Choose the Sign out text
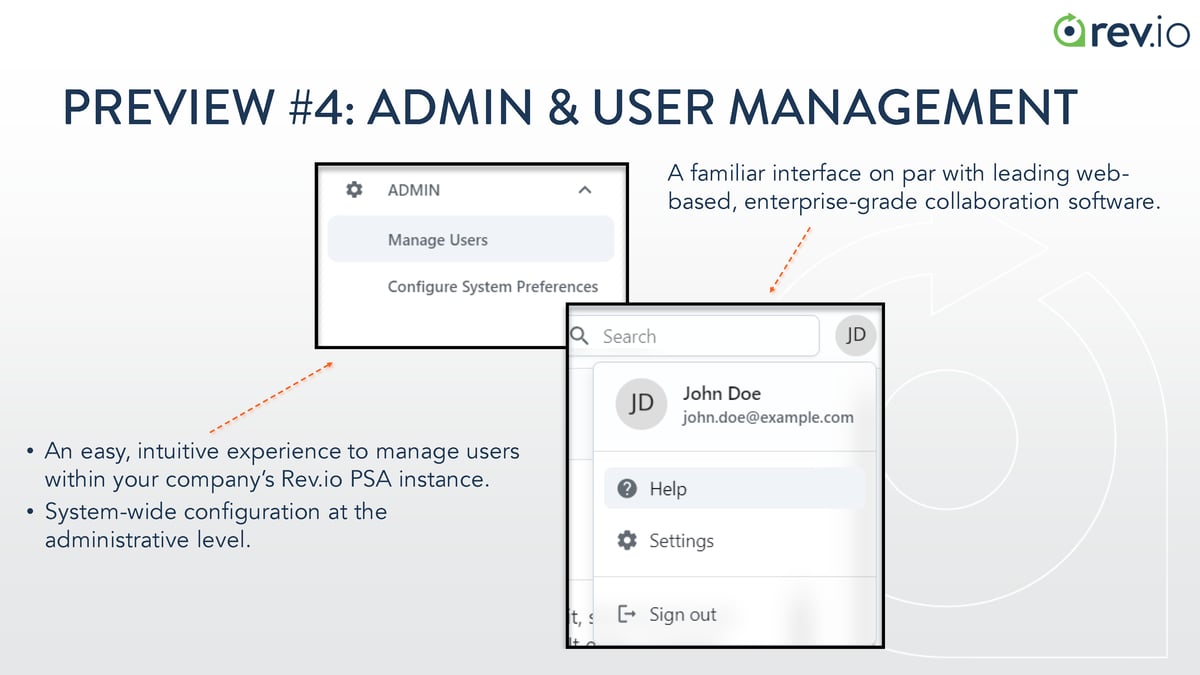Viewport: 1200px width, 675px height. pyautogui.click(x=682, y=614)
